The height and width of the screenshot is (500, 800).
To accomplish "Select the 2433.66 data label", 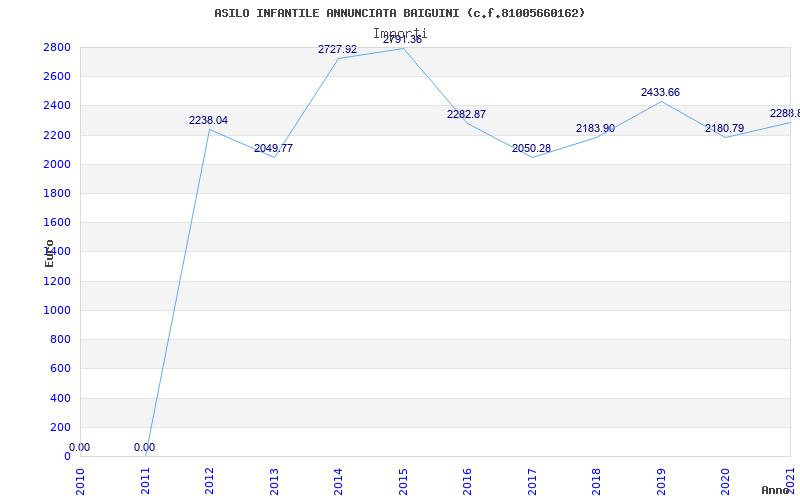I will (660, 92).
